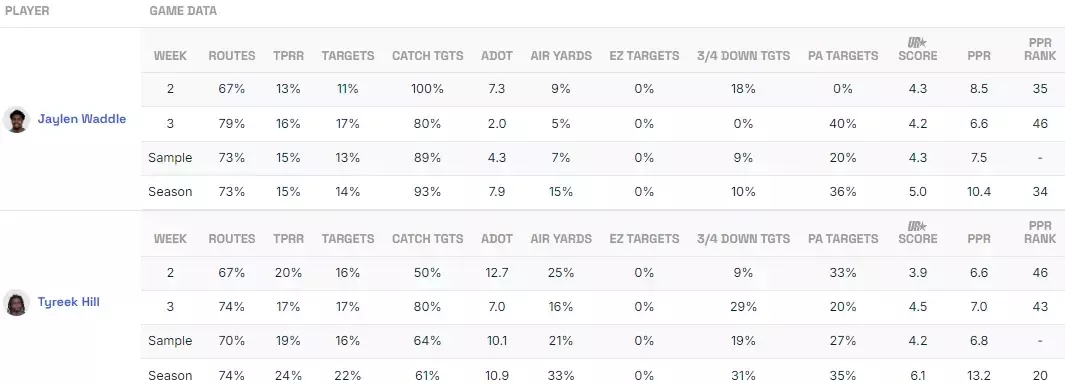The width and height of the screenshot is (1065, 385).
Task: Click UR Score star logo in Hill's table
Action: point(918,226)
